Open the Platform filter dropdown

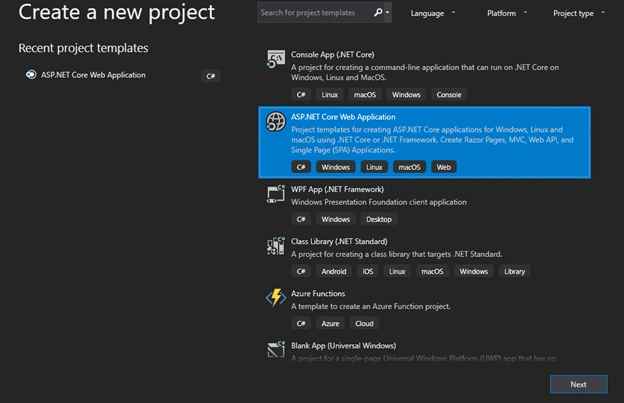pos(507,13)
